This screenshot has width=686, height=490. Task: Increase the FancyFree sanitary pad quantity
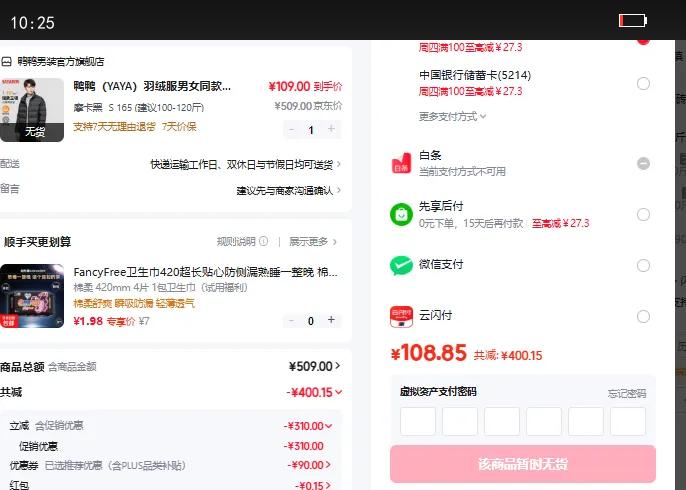332,321
